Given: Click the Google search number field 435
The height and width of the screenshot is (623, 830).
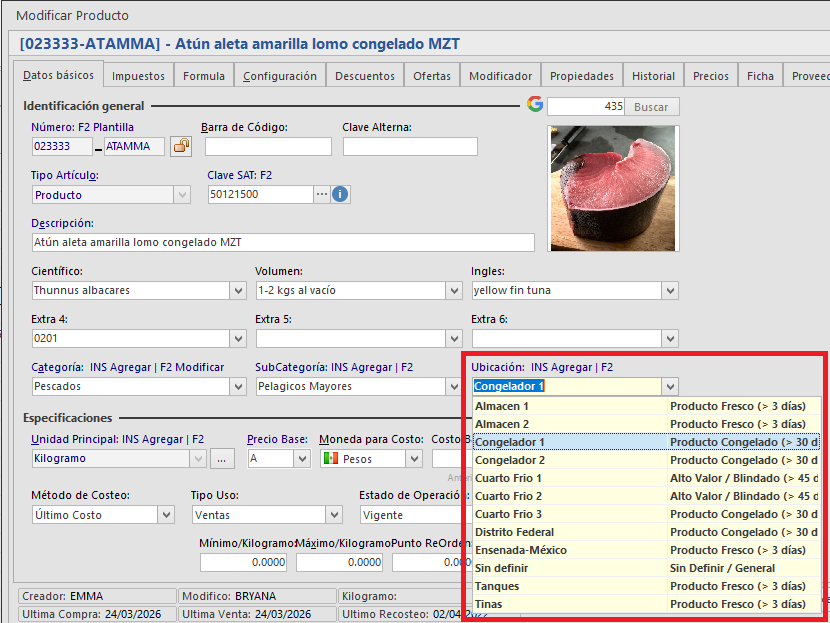Looking at the screenshot, I should [x=586, y=107].
